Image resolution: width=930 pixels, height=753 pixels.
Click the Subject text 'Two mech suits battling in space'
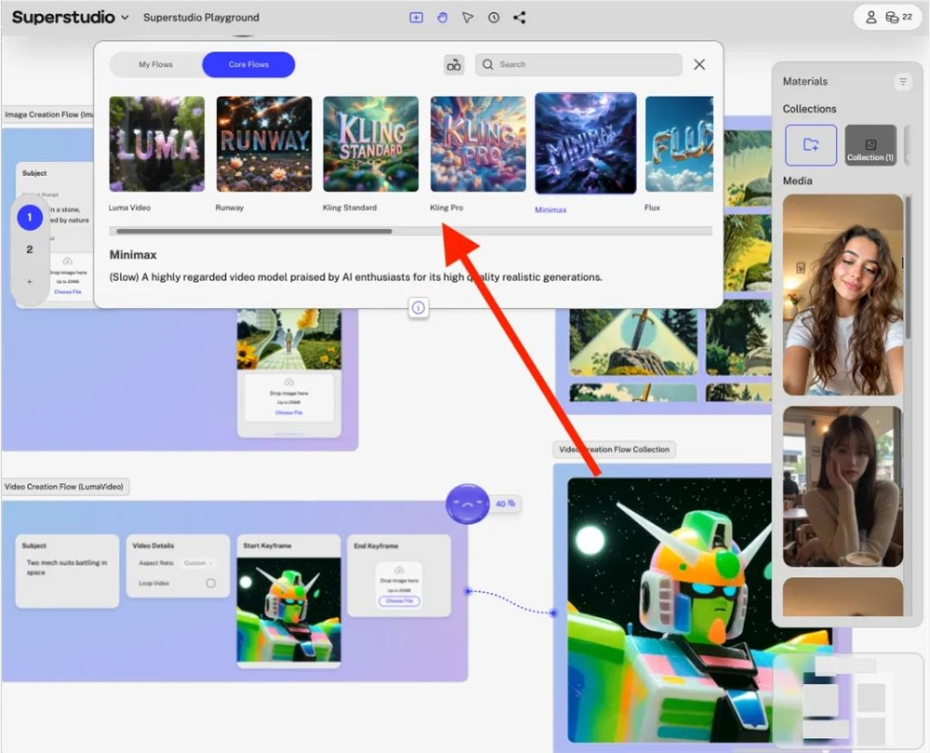[66, 567]
